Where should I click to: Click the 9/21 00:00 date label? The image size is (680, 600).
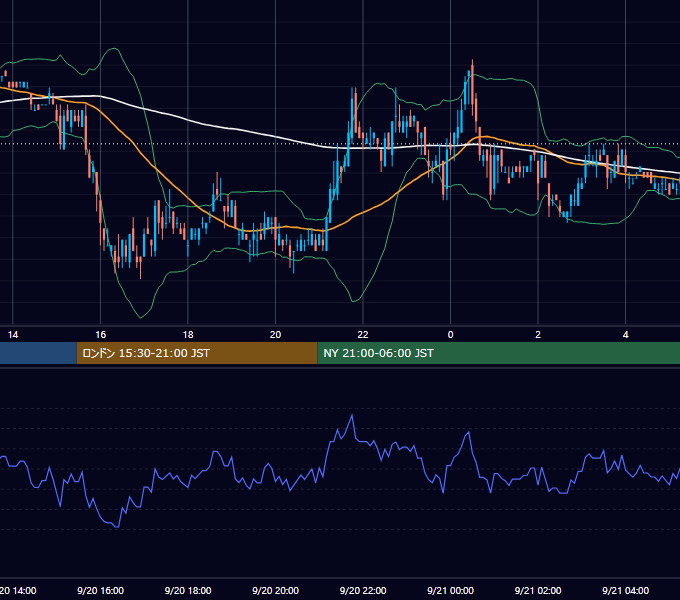[451, 590]
